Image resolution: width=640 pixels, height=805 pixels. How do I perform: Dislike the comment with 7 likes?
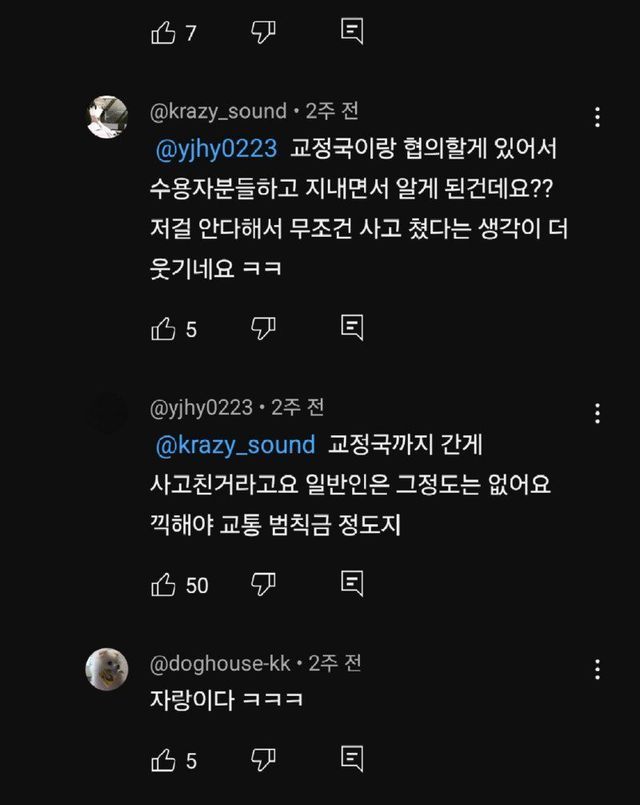tap(262, 33)
